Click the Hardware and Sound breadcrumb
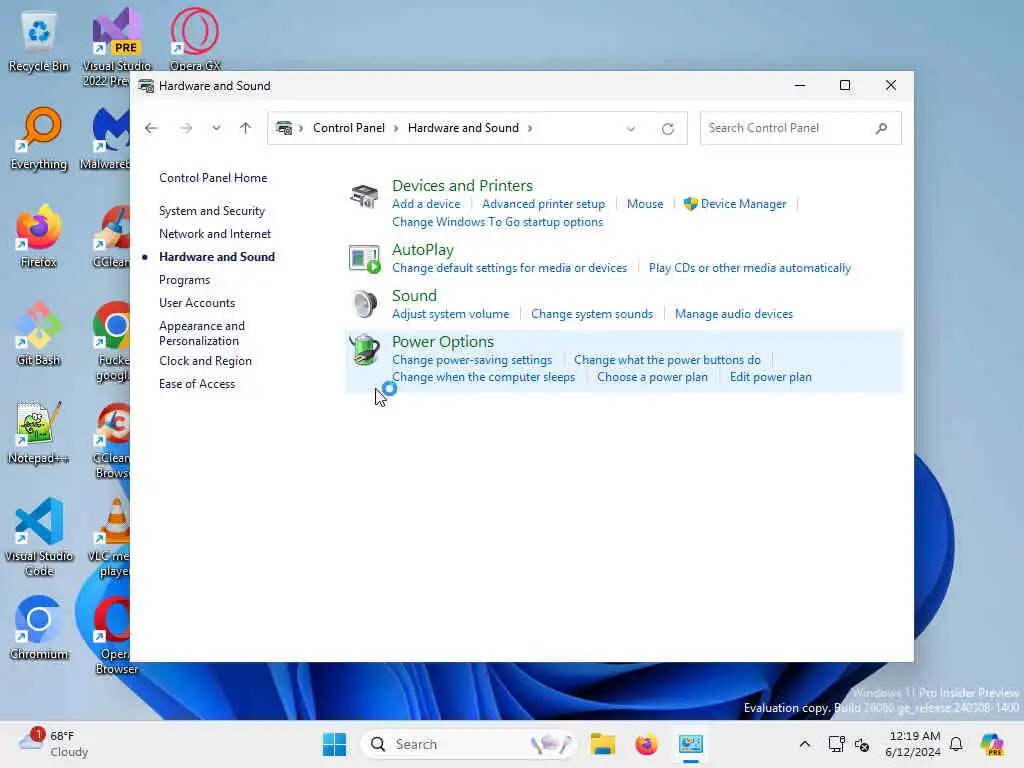 pyautogui.click(x=463, y=128)
